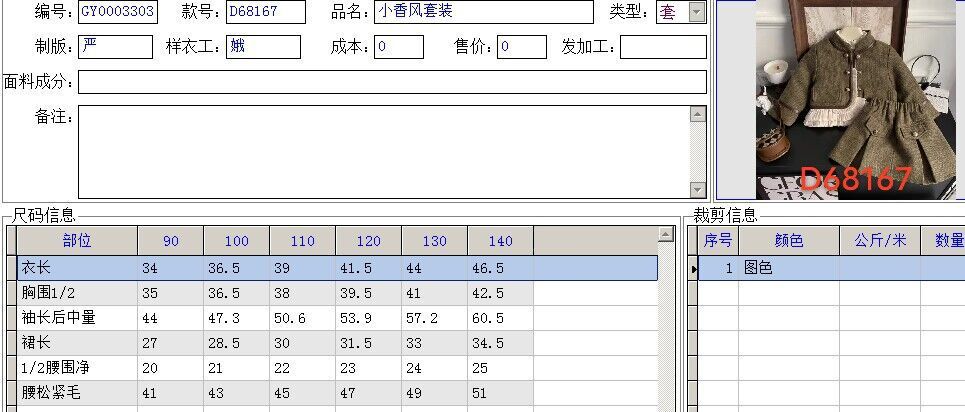Screen dimensions: 965x412
Task: Click the 100 size column header
Action: tap(236, 241)
